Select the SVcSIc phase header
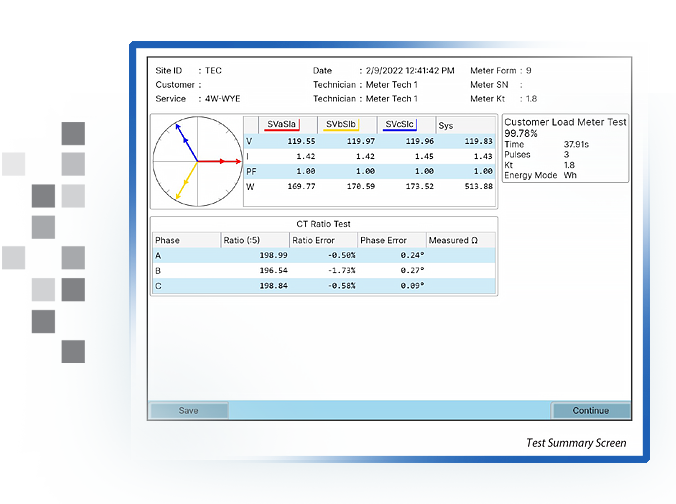 399,124
